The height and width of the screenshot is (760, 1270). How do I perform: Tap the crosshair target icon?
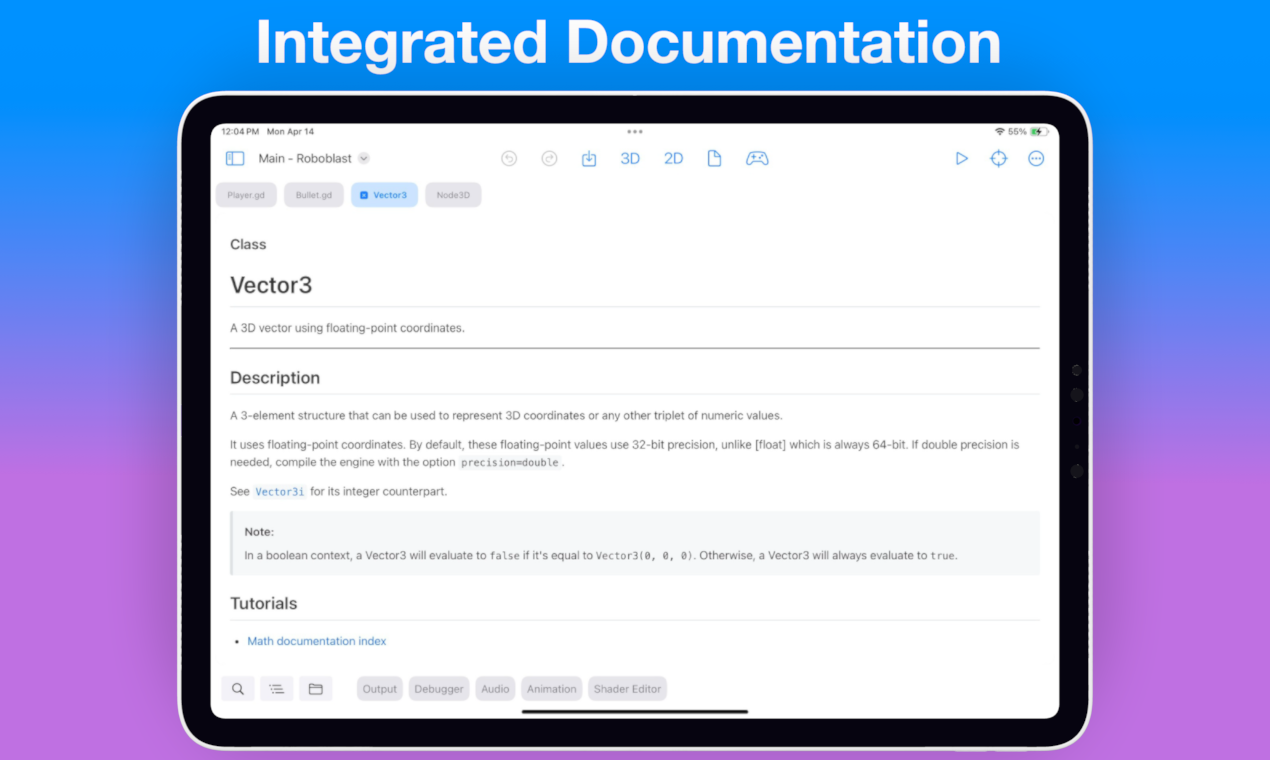998,158
